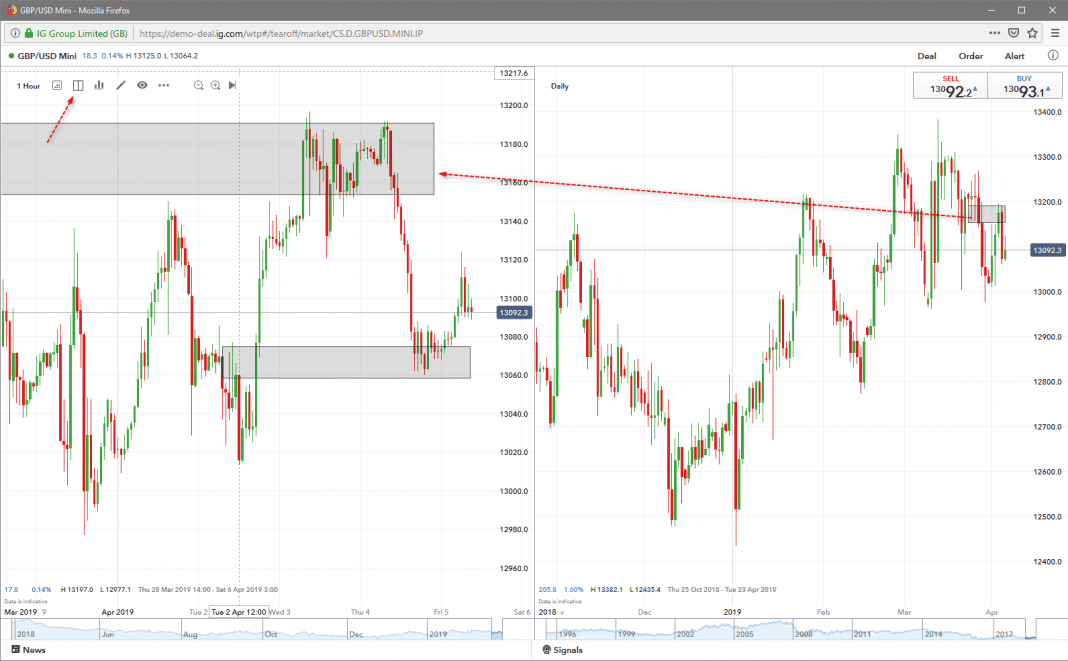
Task: Save page to Pocket
Action: click(1013, 32)
